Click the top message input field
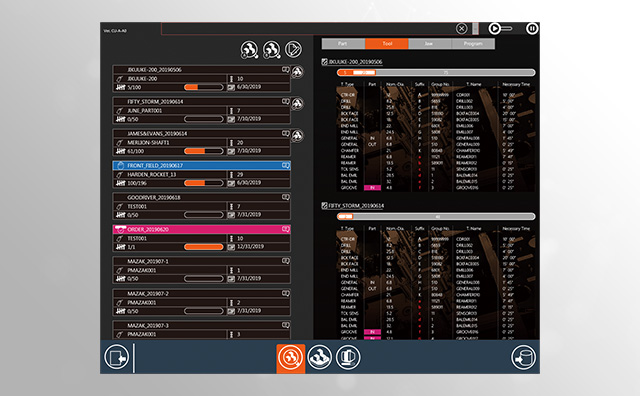The height and width of the screenshot is (396, 640). coord(308,29)
